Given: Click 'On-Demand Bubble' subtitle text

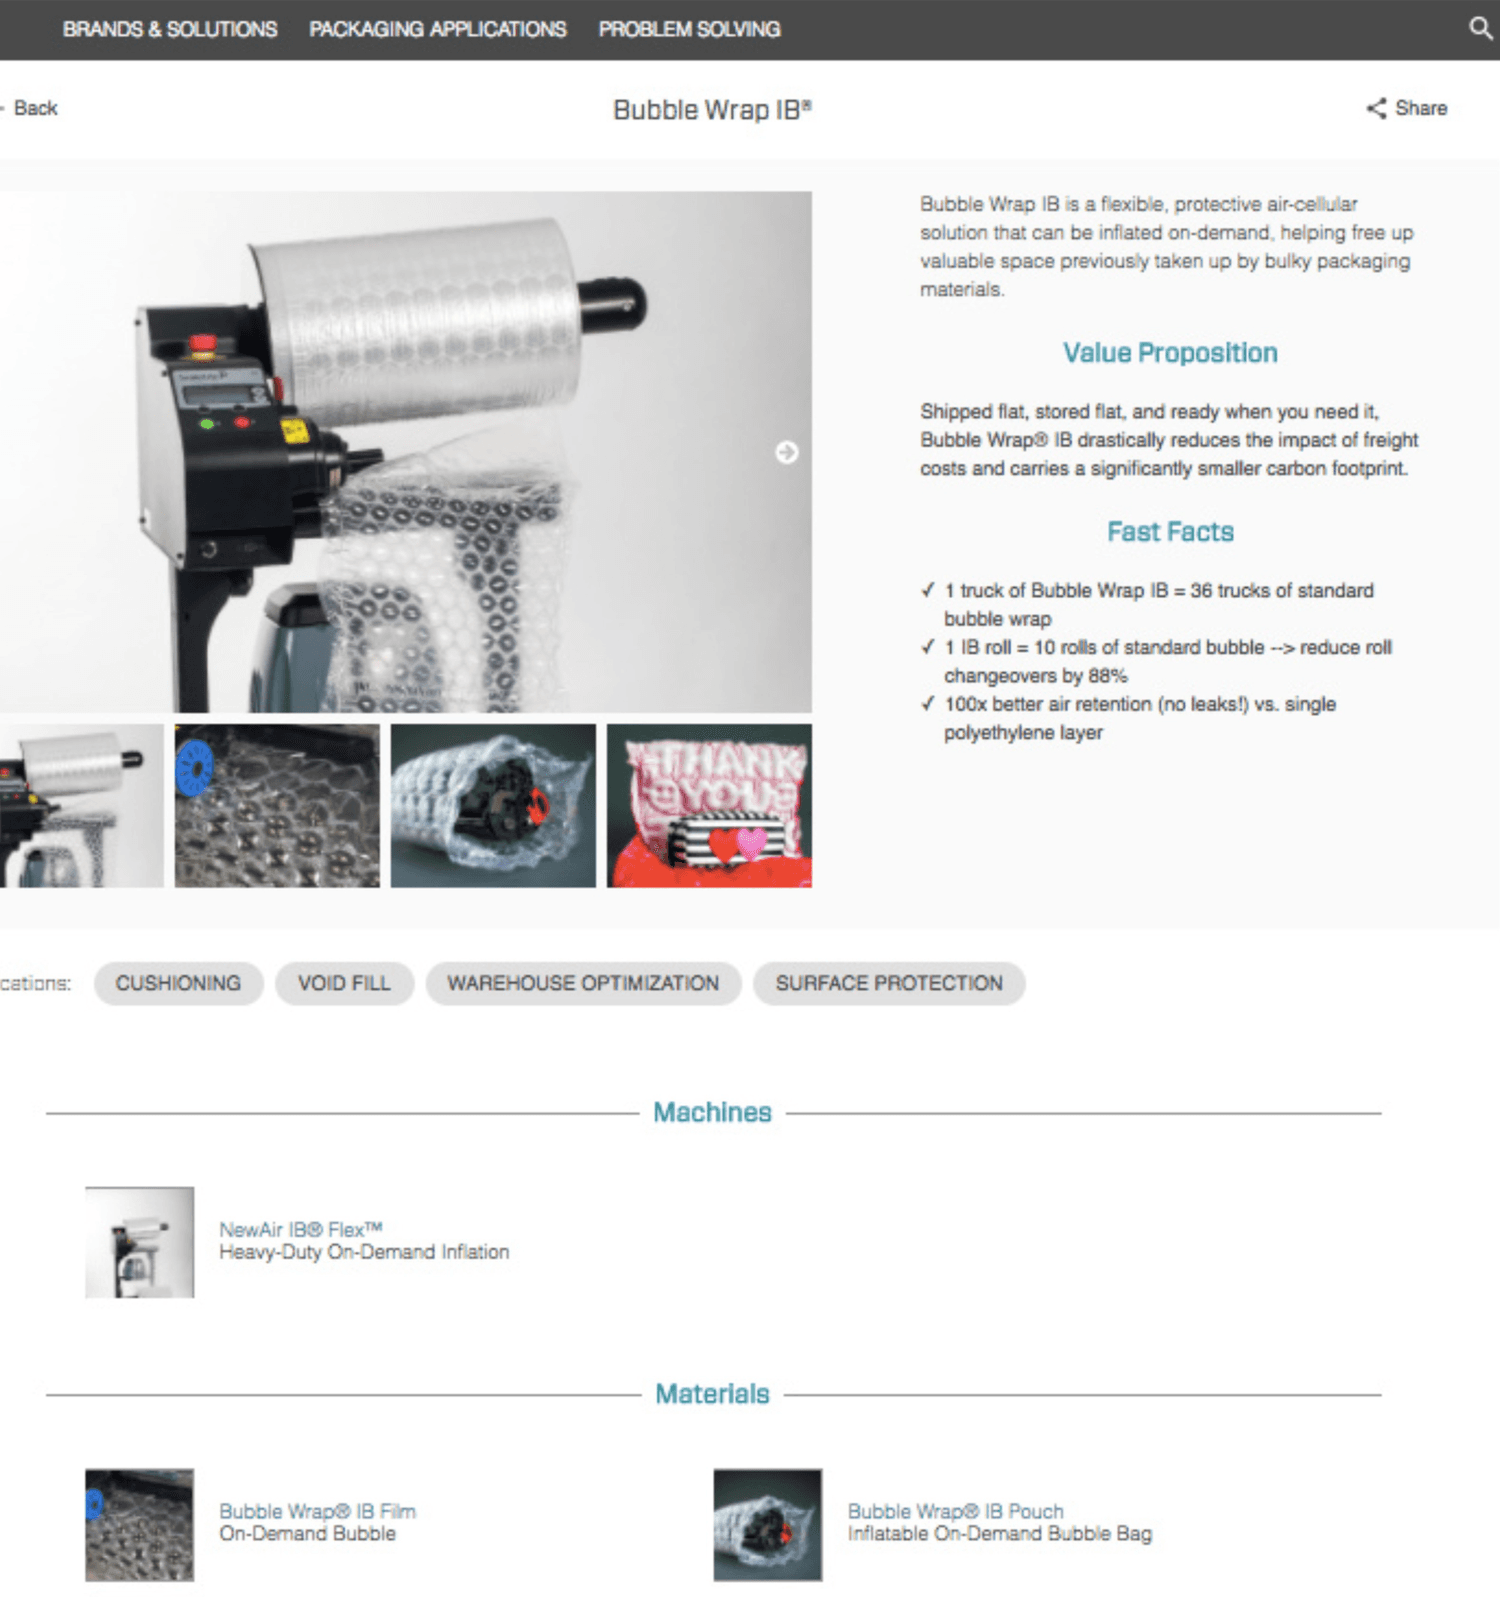Looking at the screenshot, I should point(308,1534).
